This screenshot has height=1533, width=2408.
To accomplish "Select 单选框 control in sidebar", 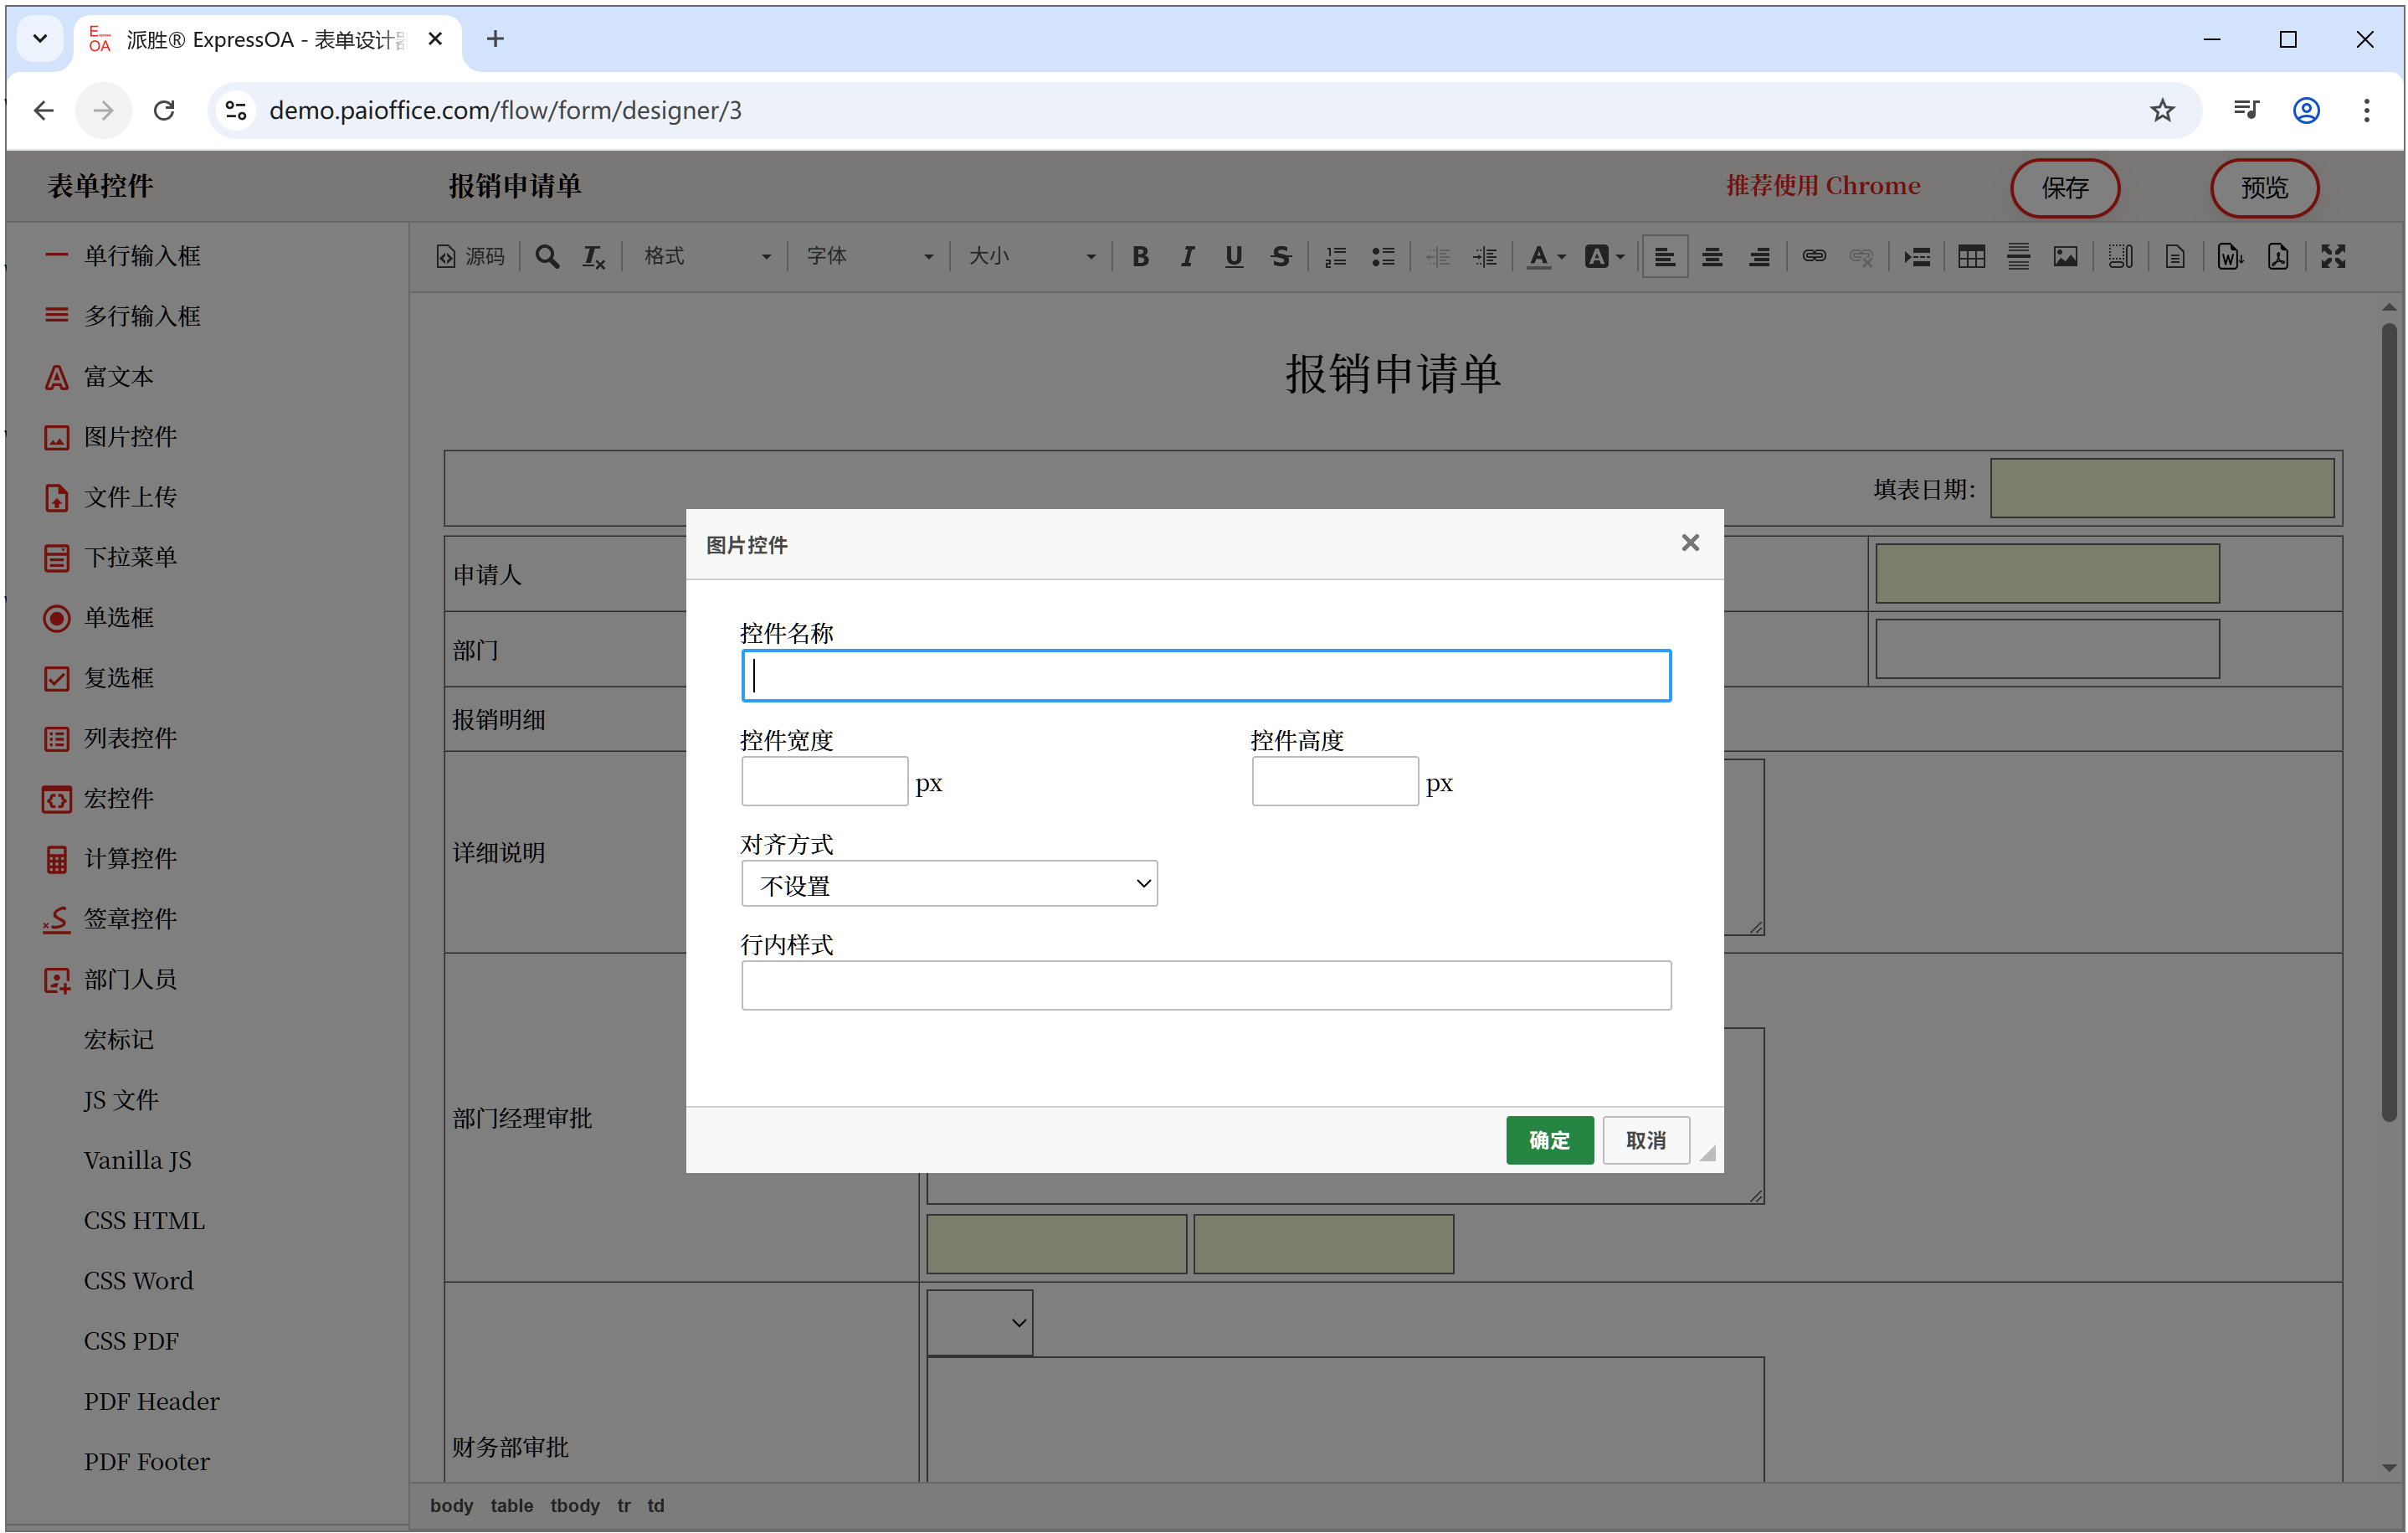I will tap(118, 618).
